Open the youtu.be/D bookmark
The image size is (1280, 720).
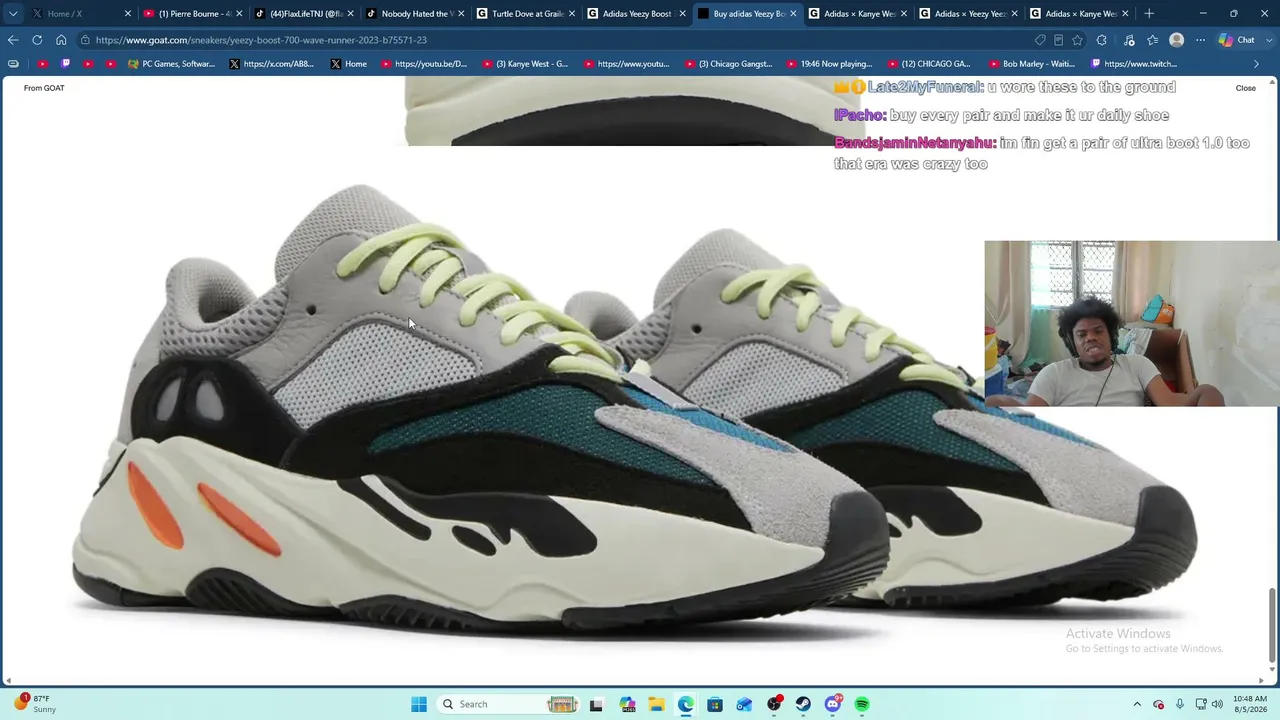(424, 64)
